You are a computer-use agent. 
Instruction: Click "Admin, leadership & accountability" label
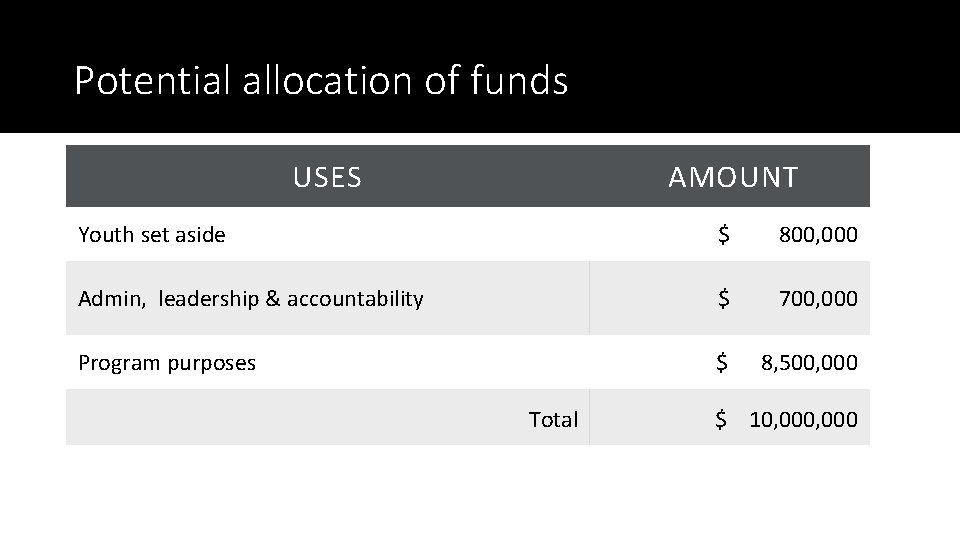(x=251, y=298)
